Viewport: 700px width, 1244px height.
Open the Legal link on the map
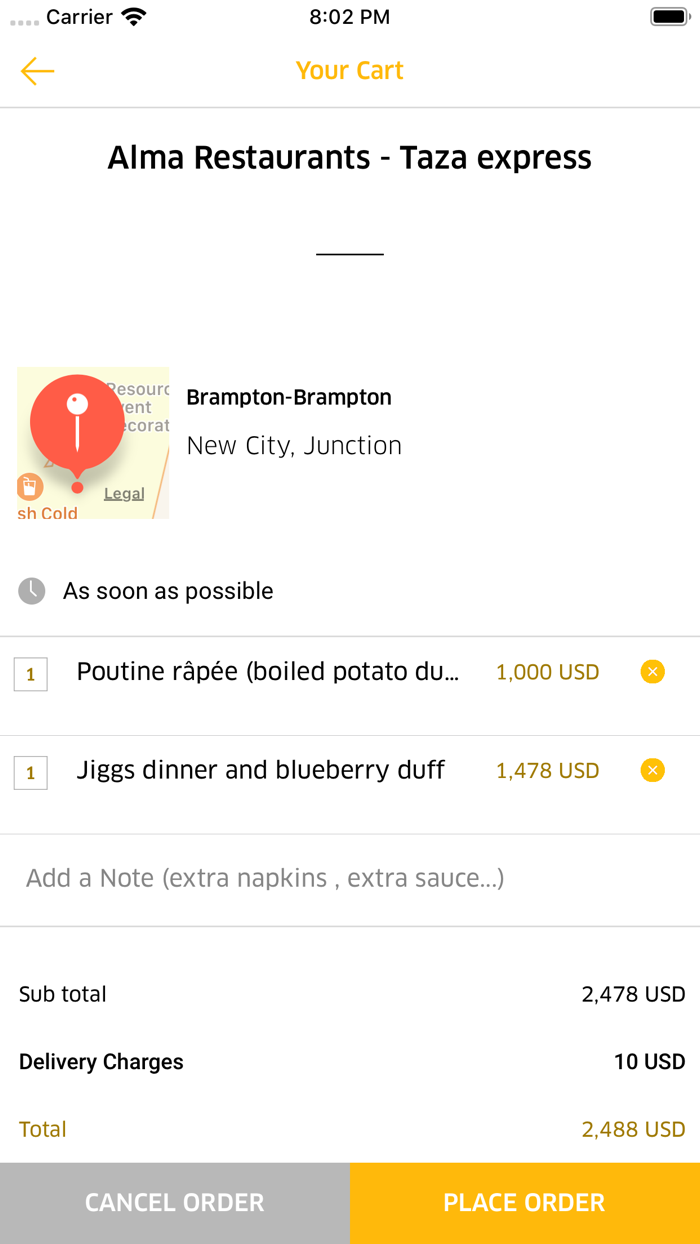pos(124,492)
